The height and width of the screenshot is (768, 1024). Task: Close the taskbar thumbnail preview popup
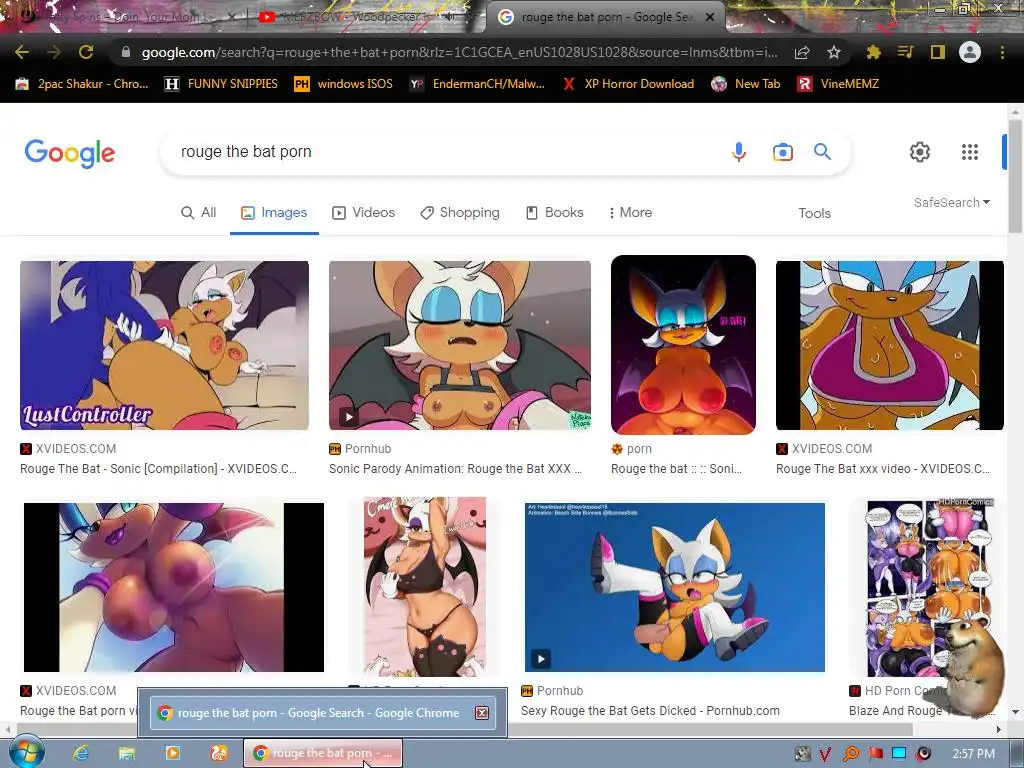point(482,712)
